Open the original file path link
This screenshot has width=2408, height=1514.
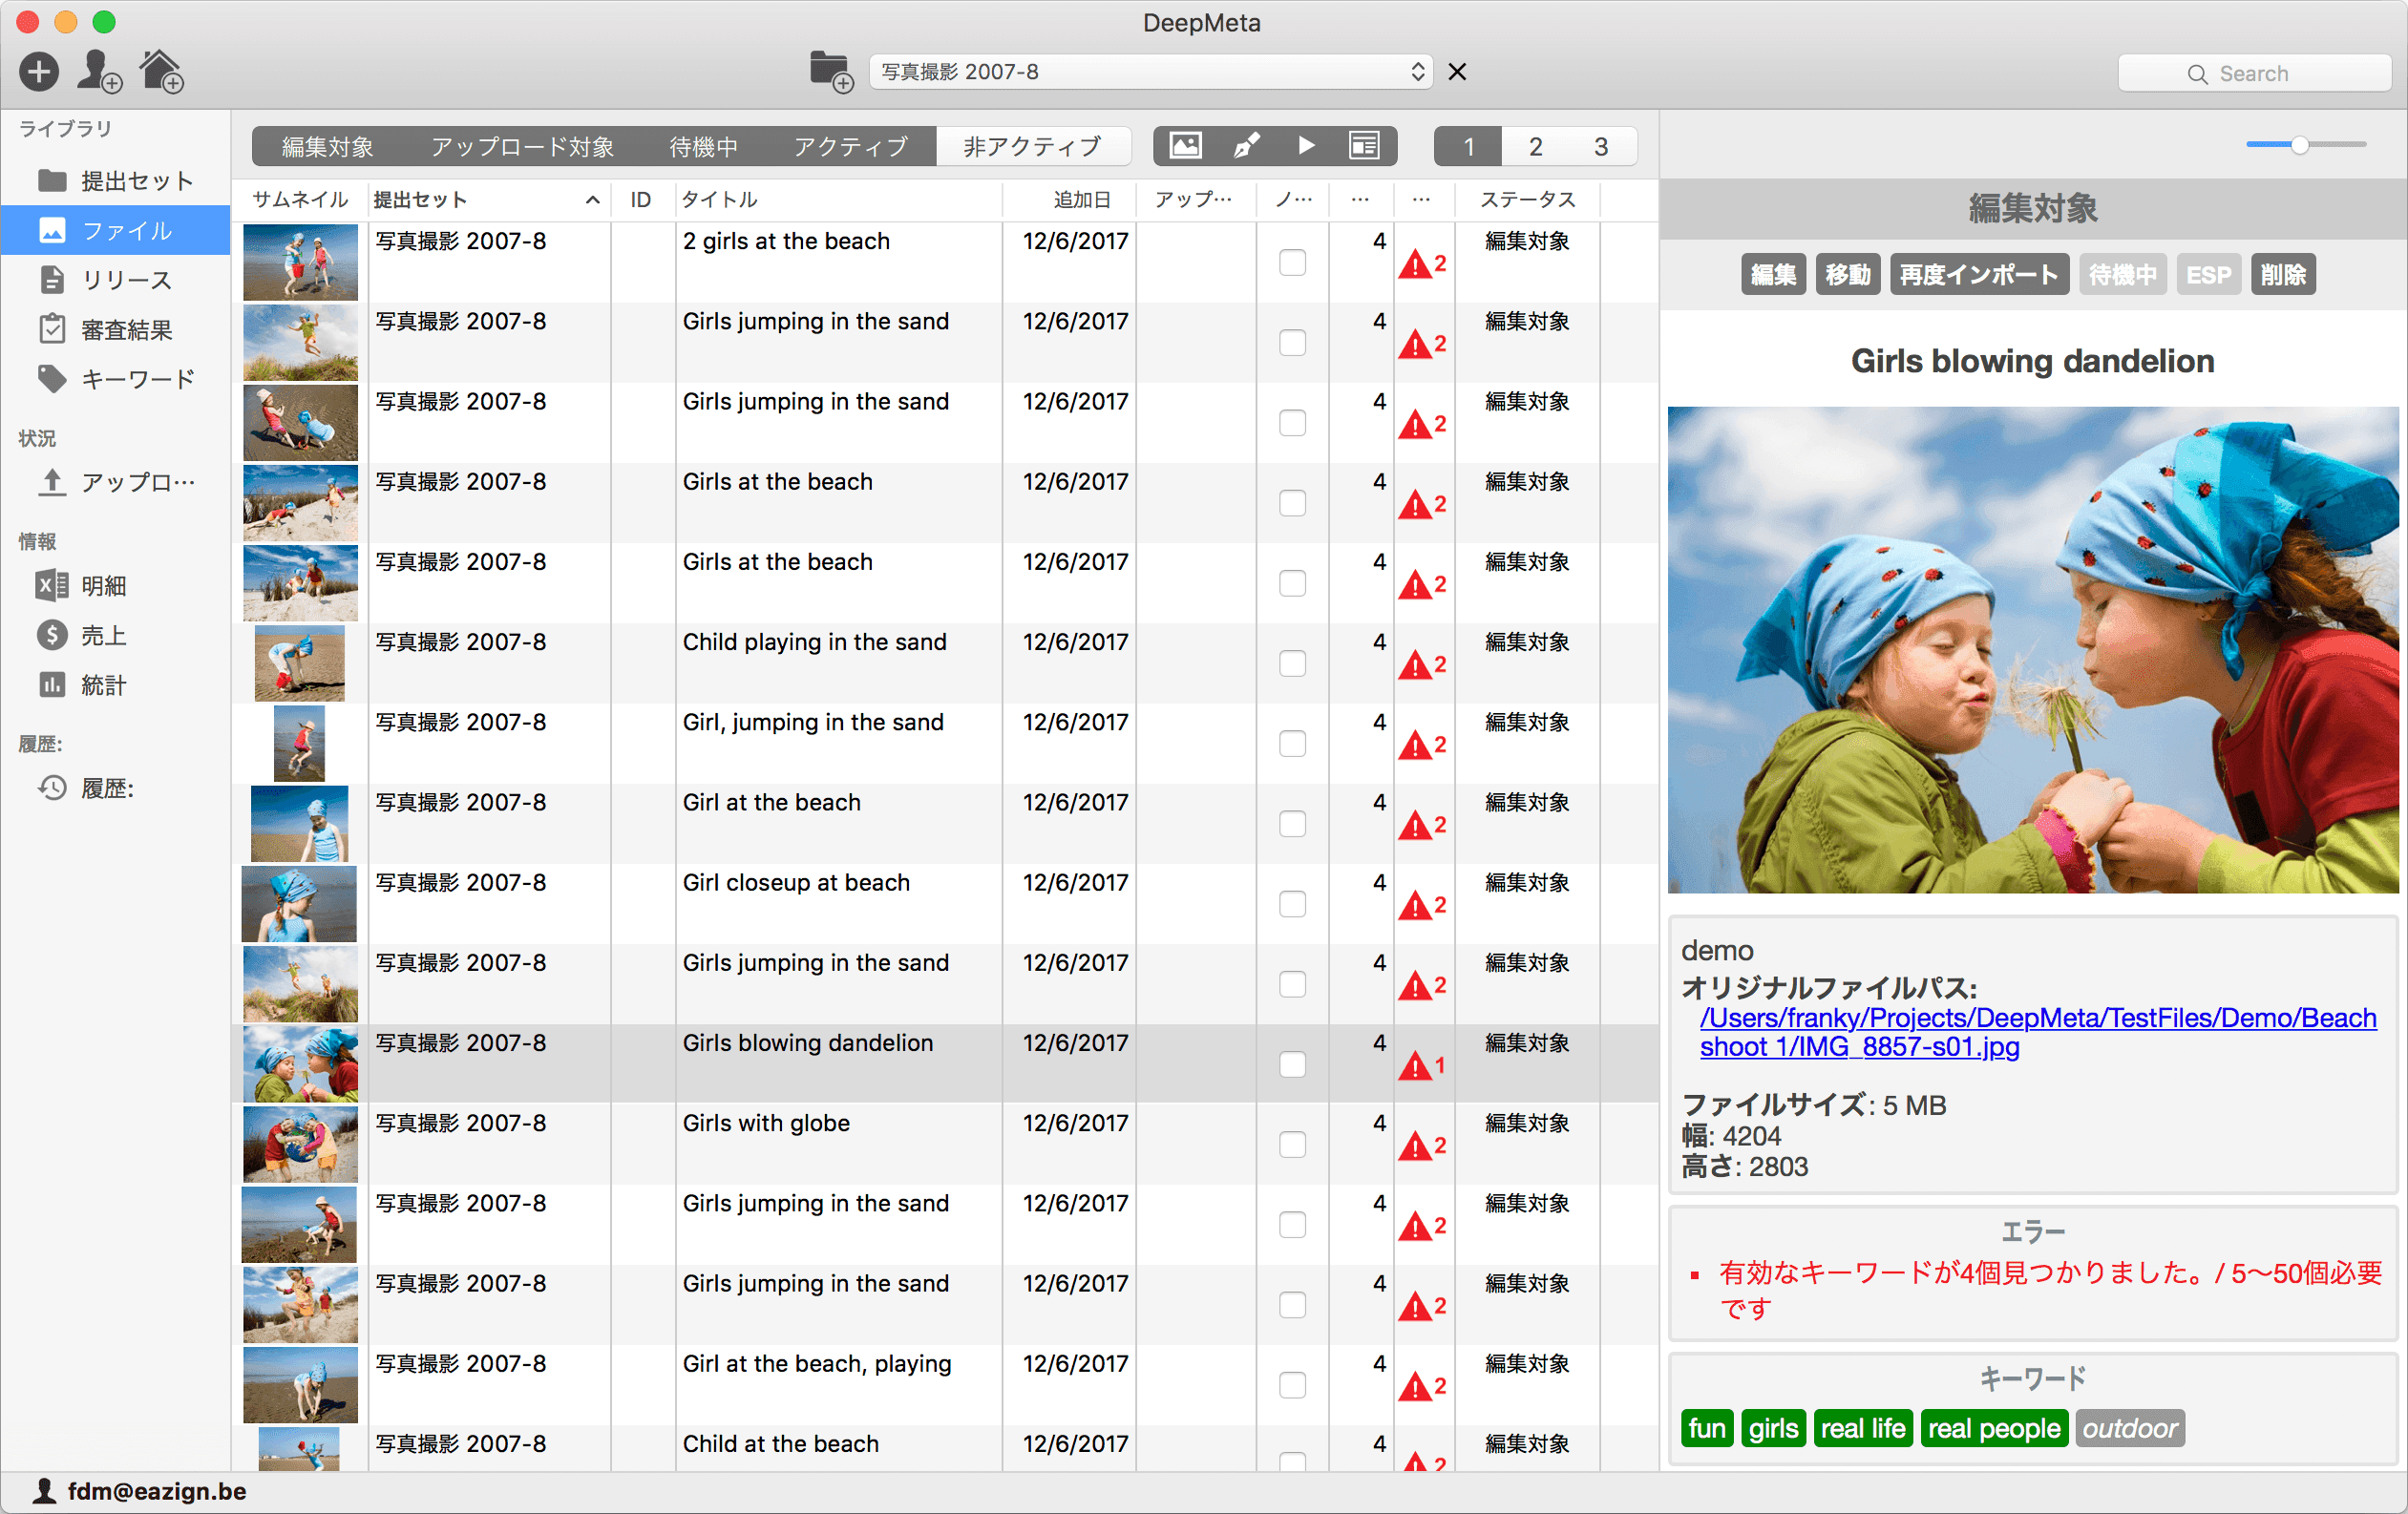pos(2036,1032)
